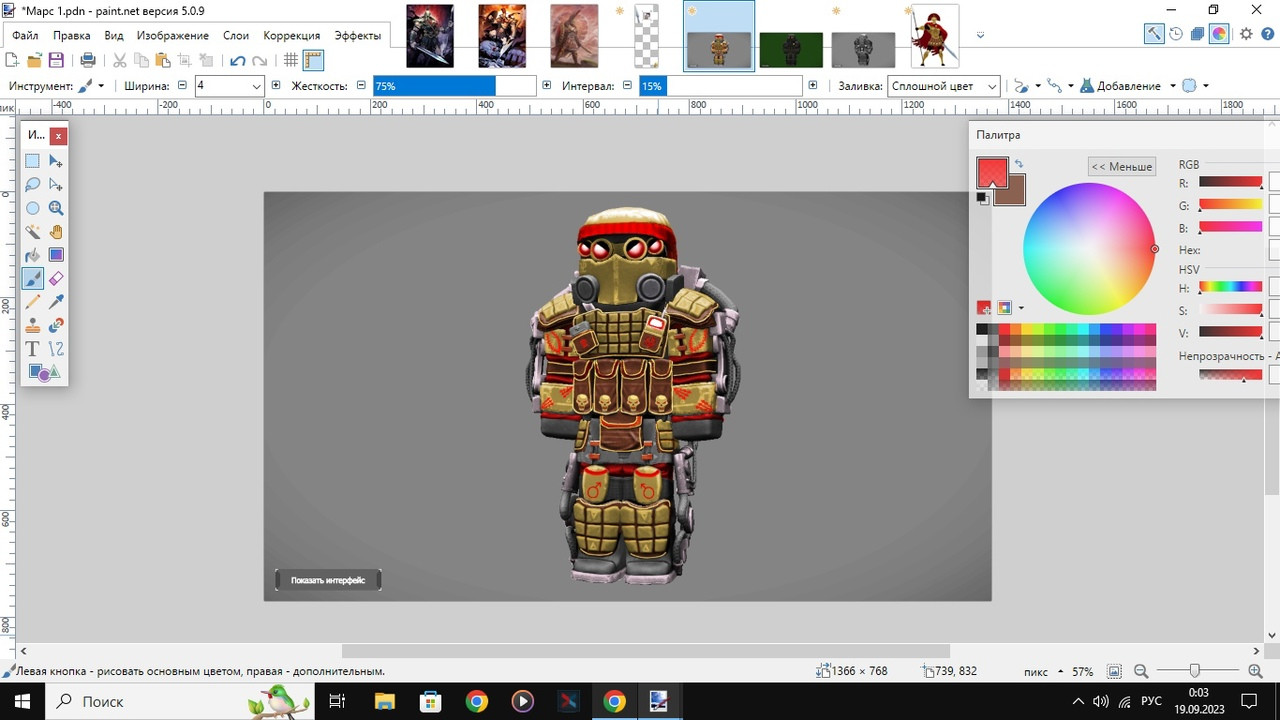Open the Файл menu

[25, 35]
